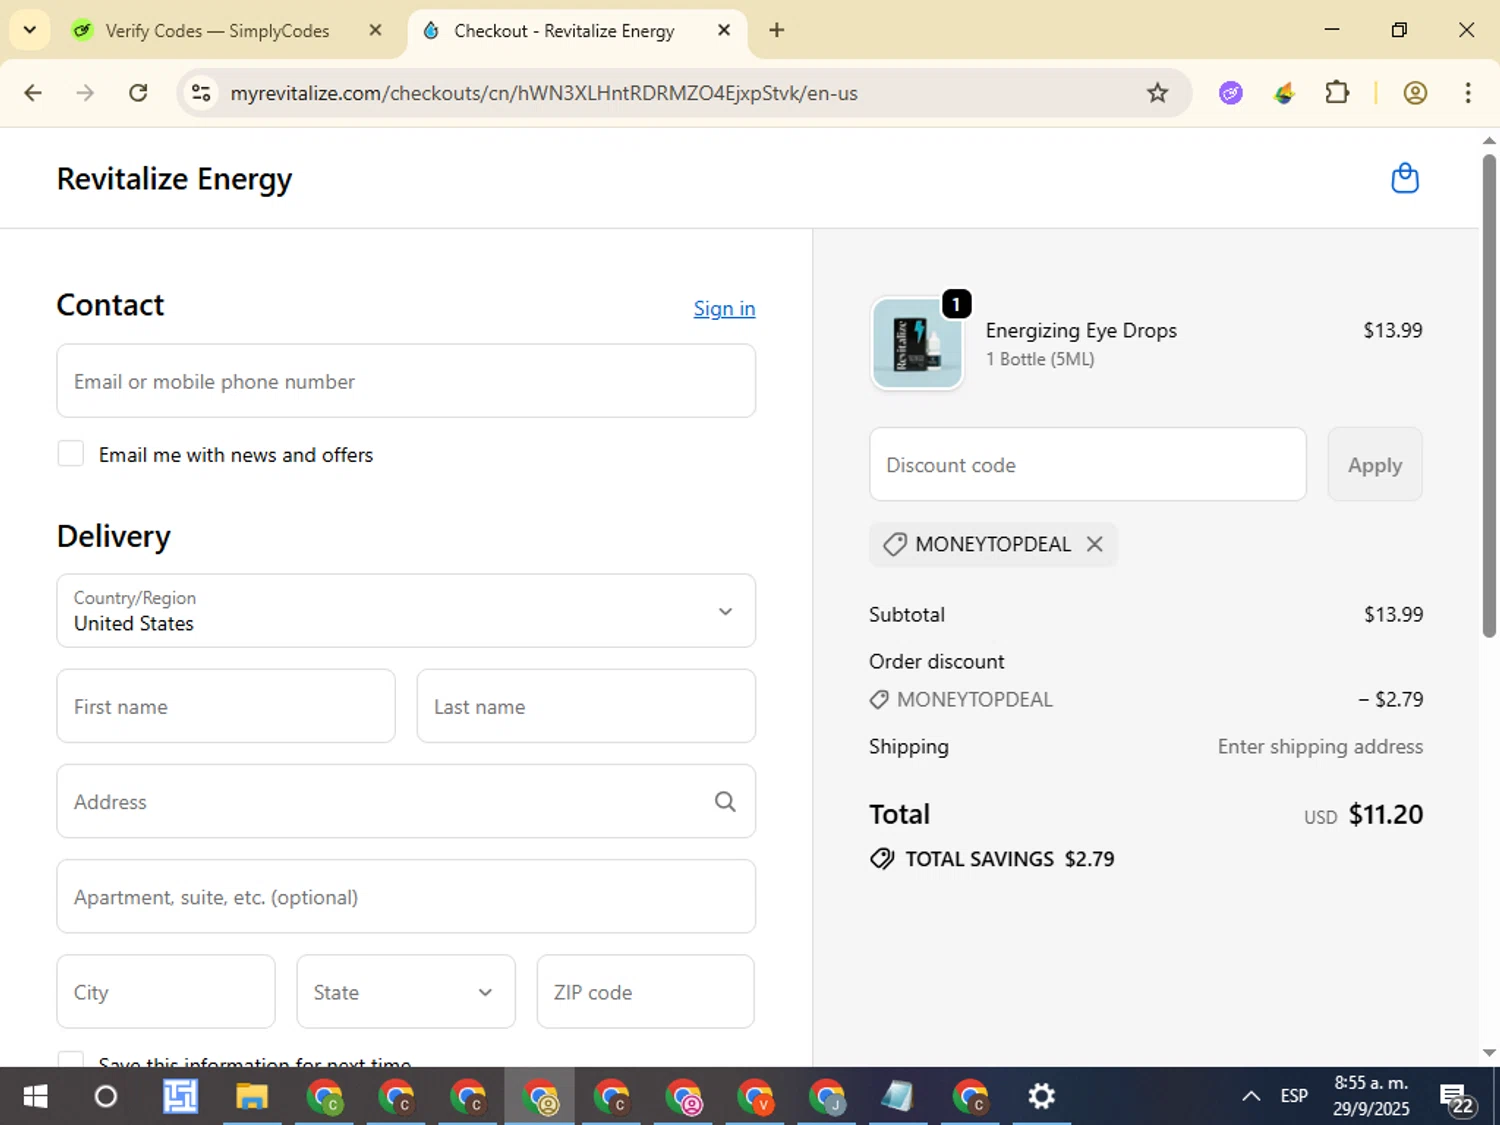Image resolution: width=1500 pixels, height=1125 pixels.
Task: Open Chrome three-dot menu
Action: pos(1468,93)
